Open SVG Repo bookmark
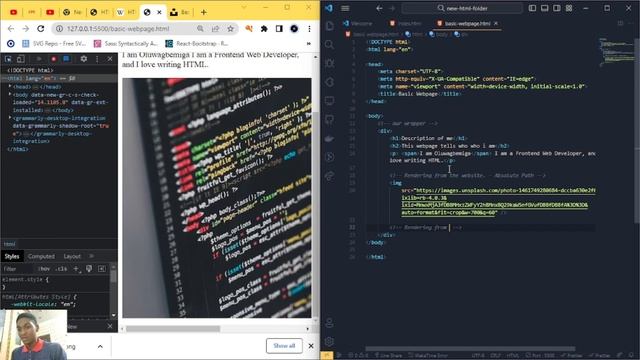The image size is (640, 360). click(54, 43)
